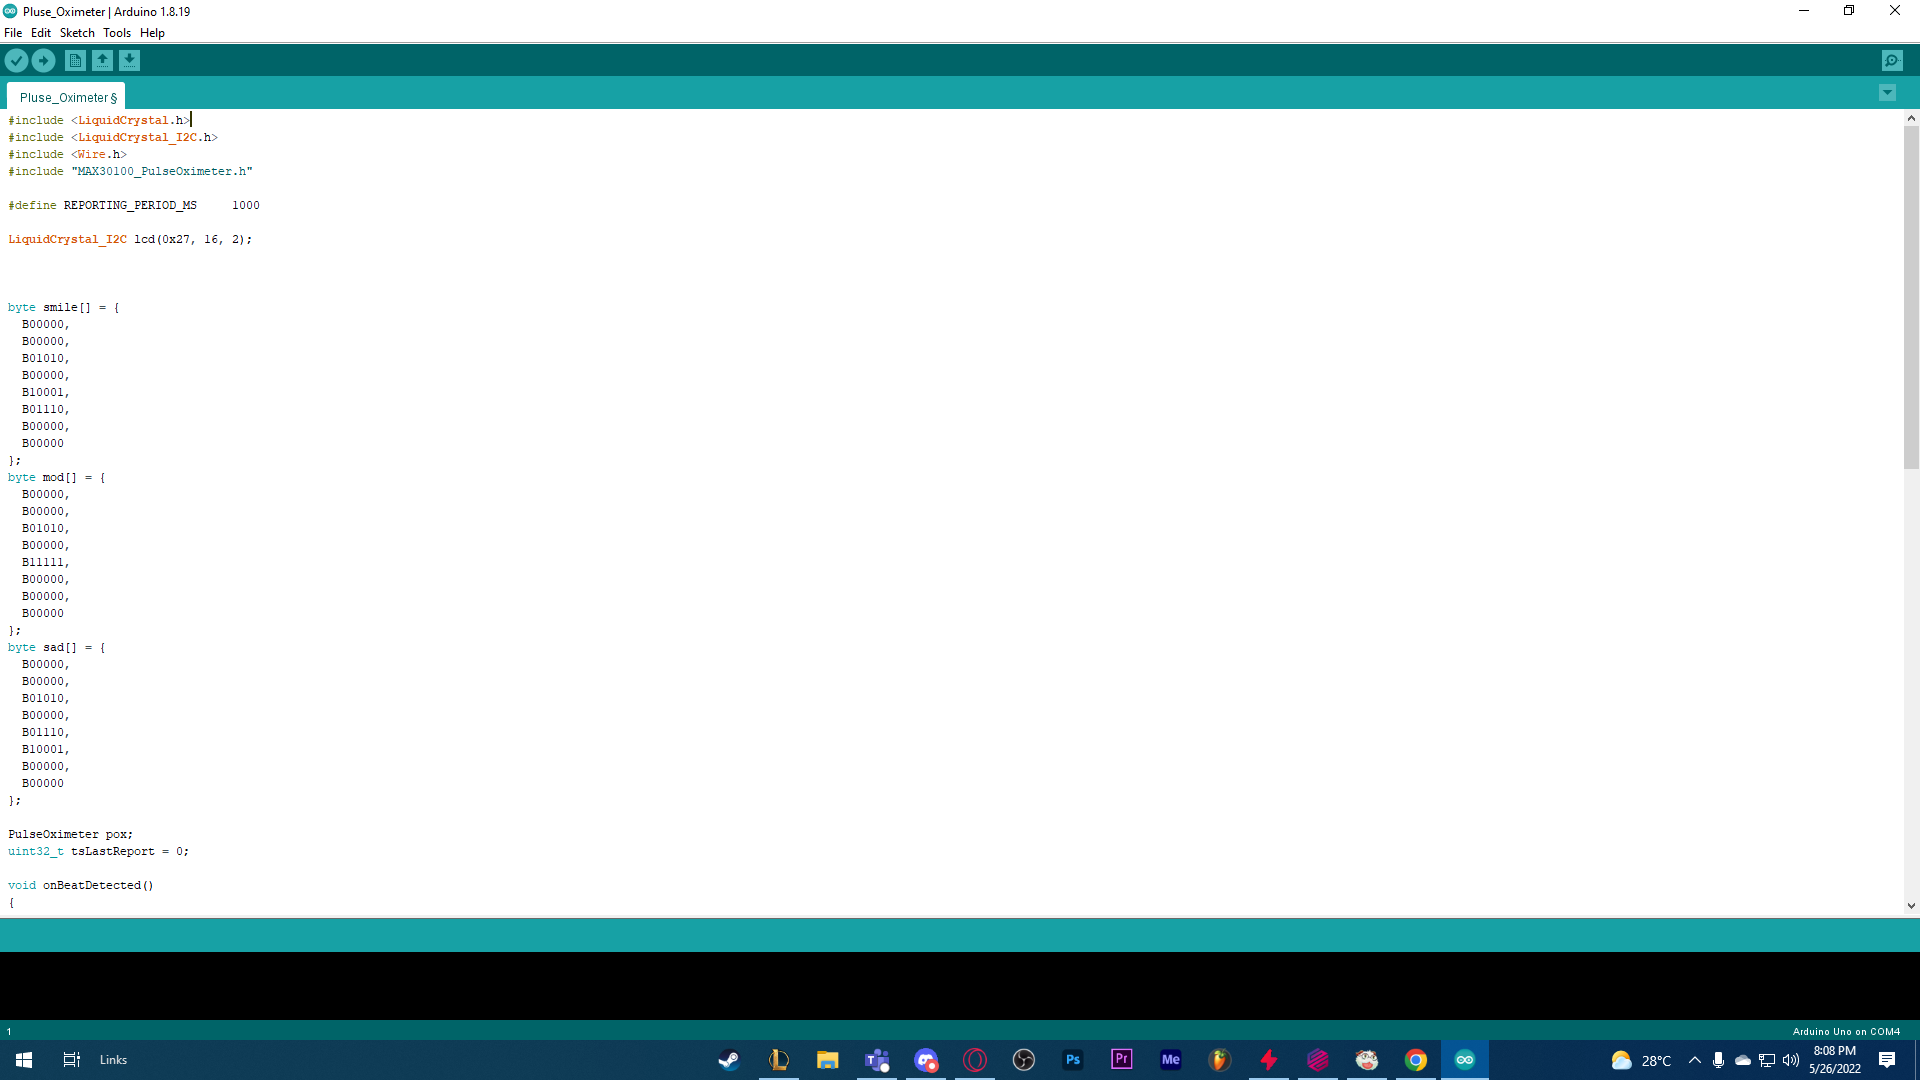Open the Edit menu

coord(41,33)
